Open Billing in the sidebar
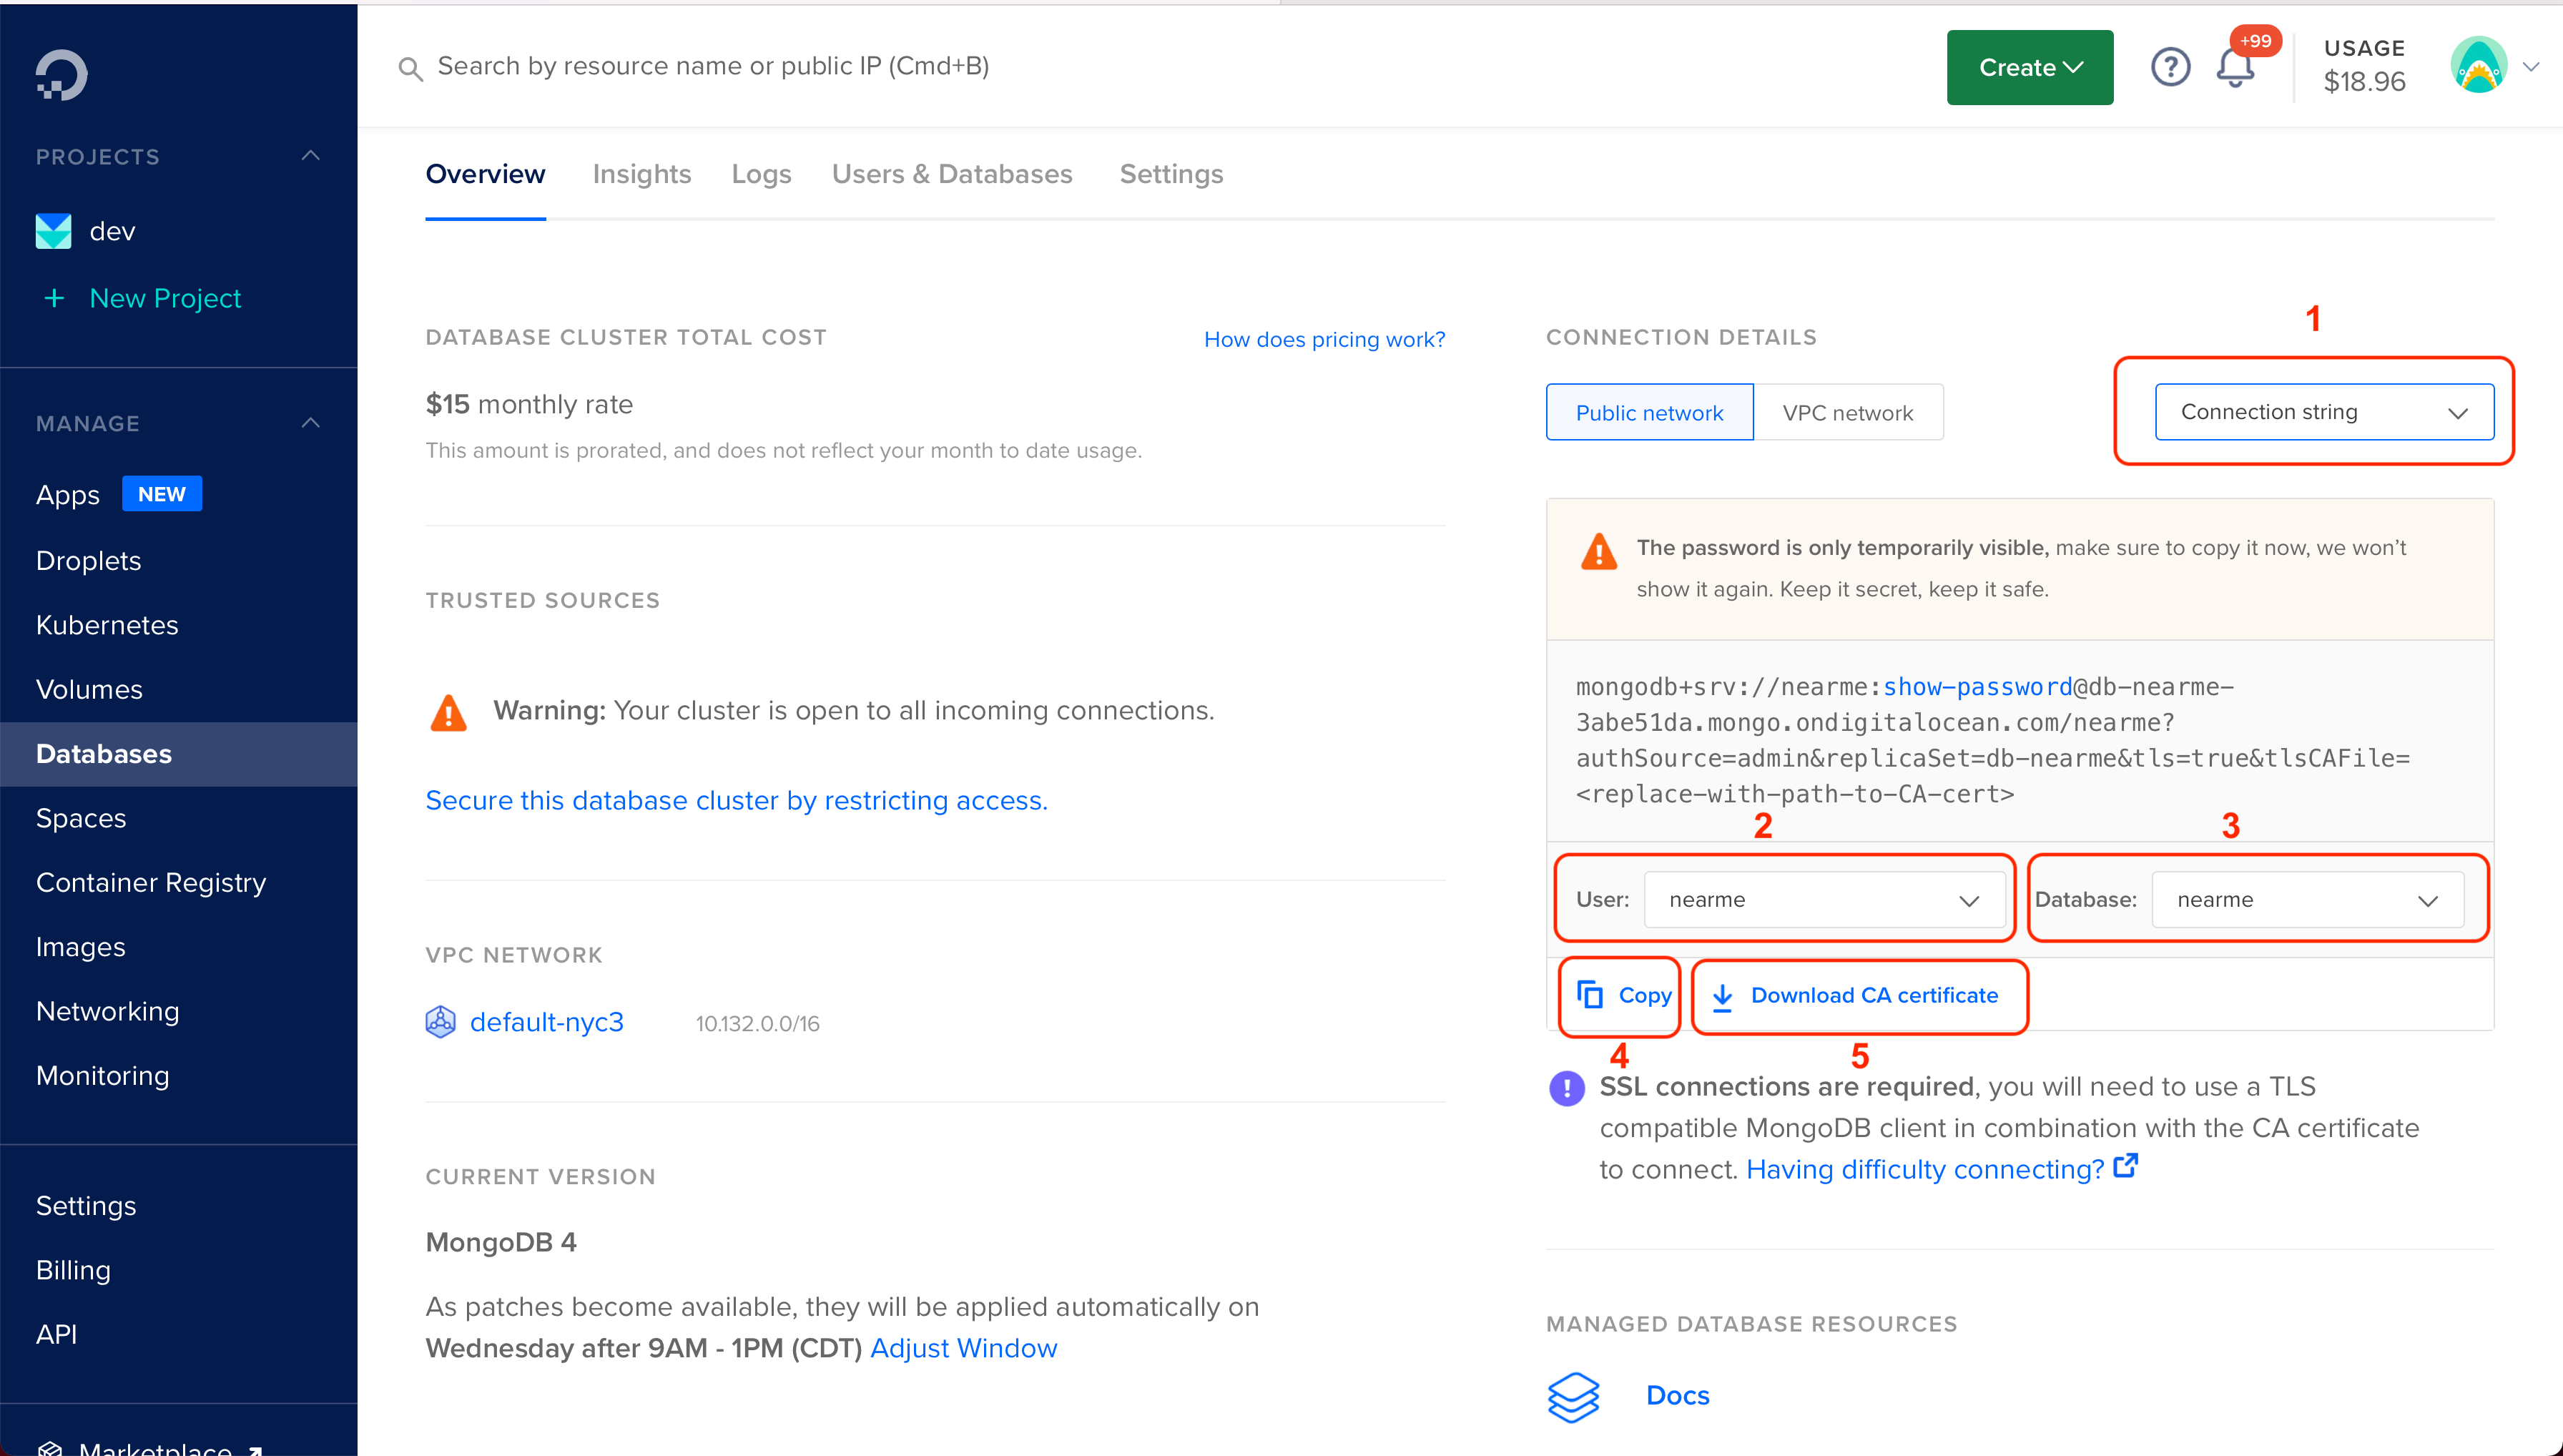 click(x=73, y=1270)
